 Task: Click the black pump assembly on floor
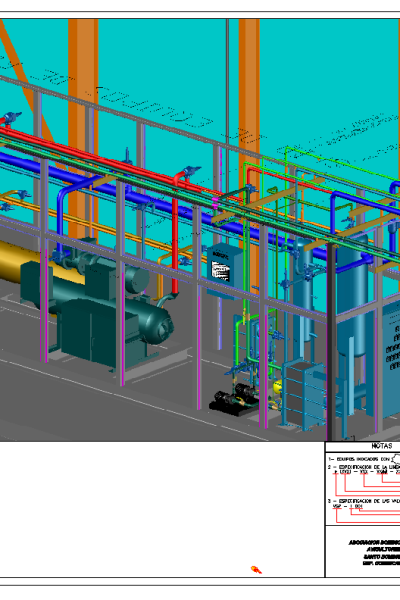233,400
